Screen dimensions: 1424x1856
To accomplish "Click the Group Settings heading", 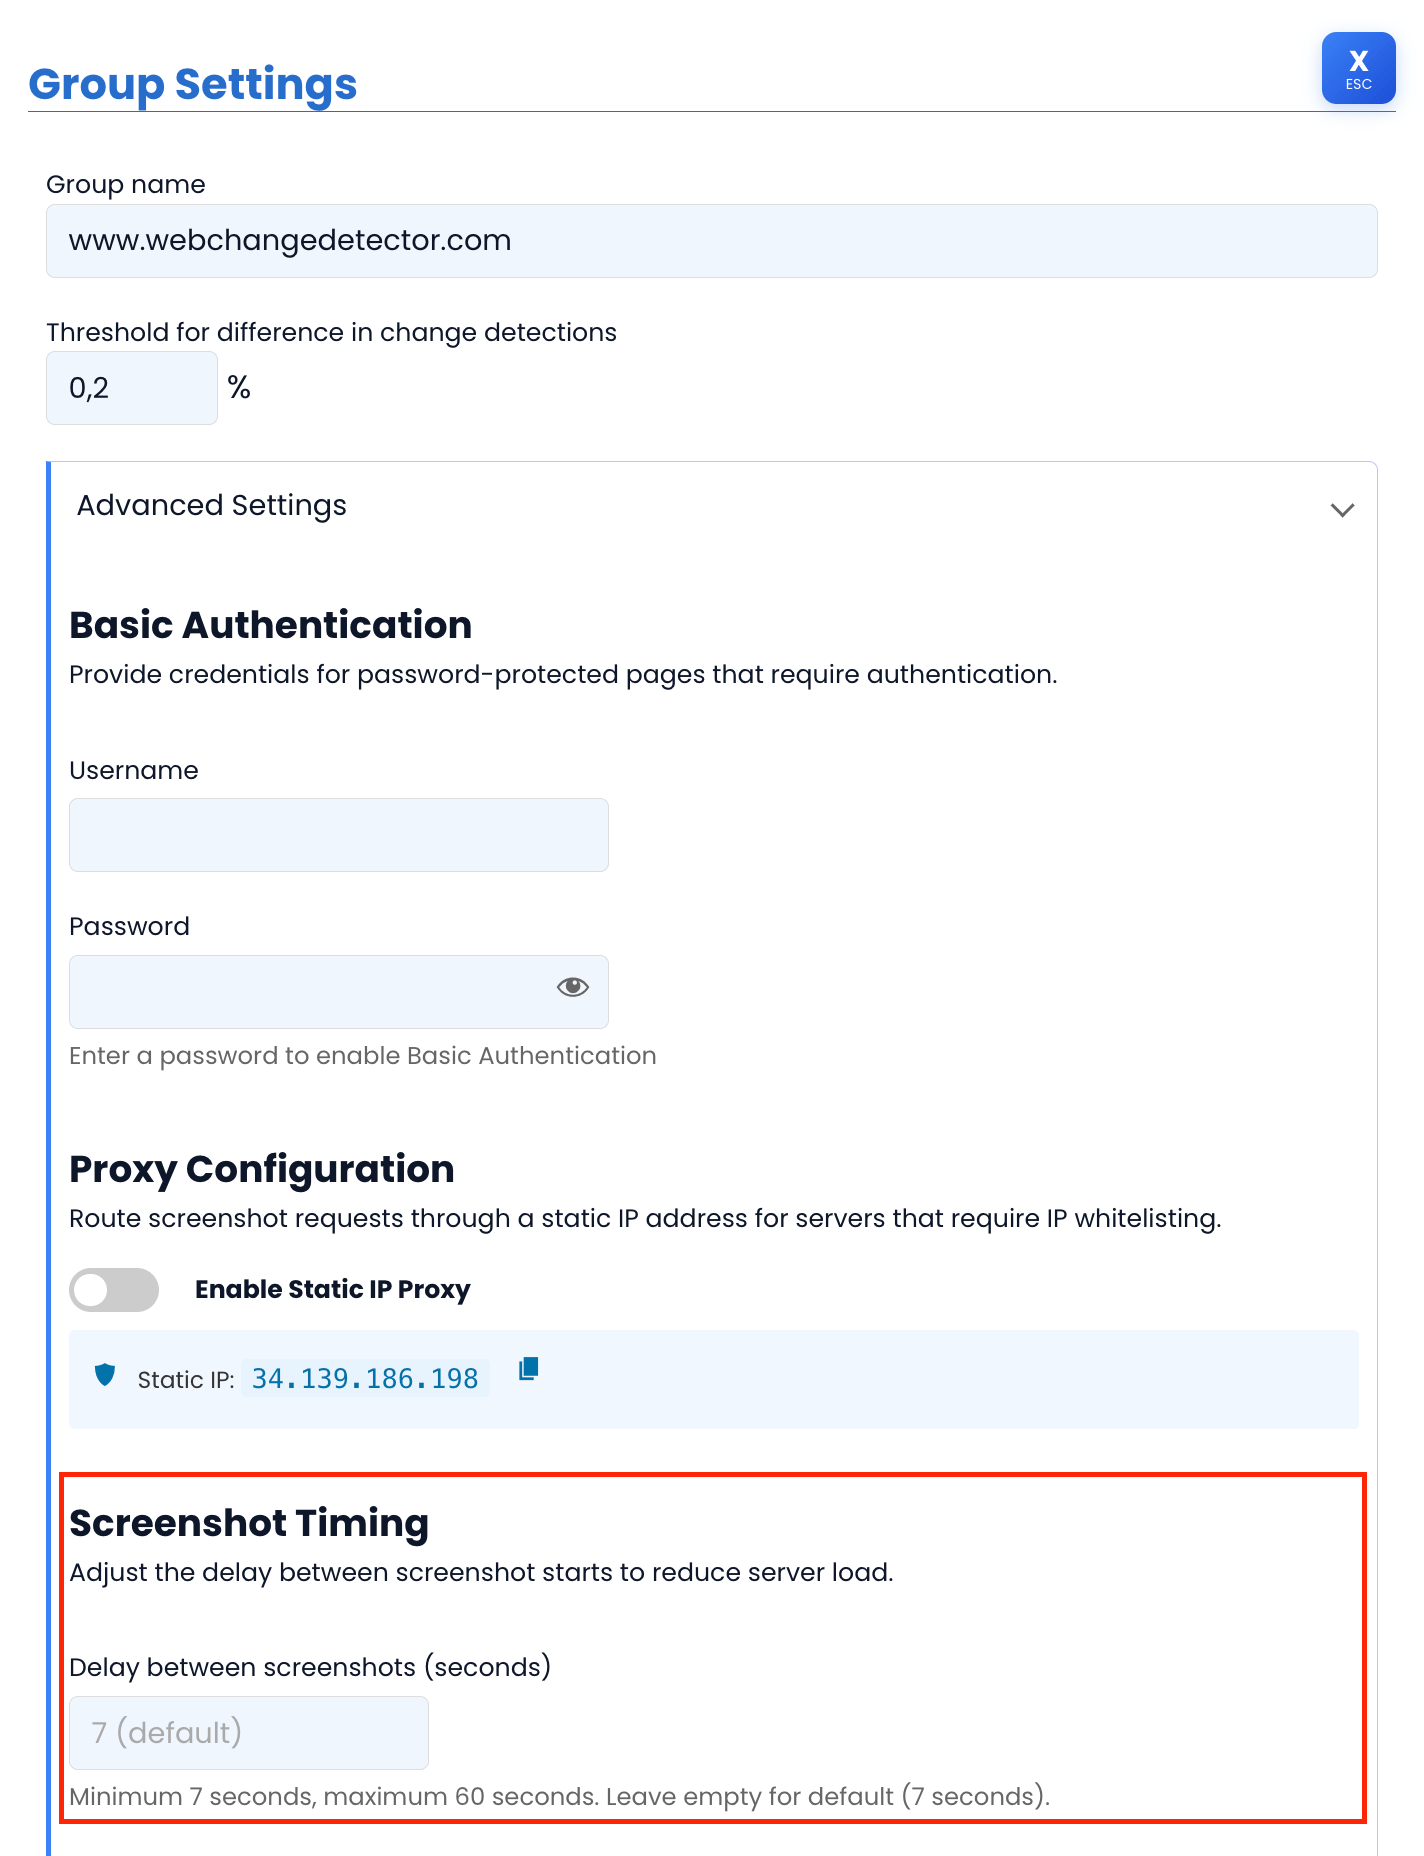I will point(193,84).
